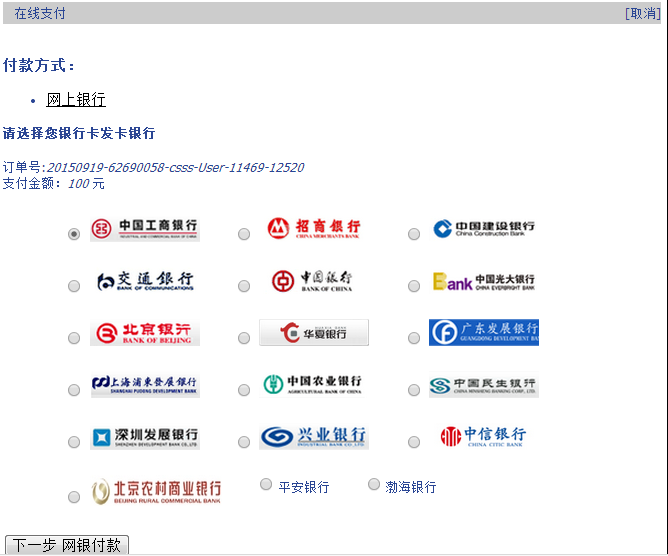Click the [取消] cancel link
Viewport: 668px width, 556px height.
pos(642,14)
